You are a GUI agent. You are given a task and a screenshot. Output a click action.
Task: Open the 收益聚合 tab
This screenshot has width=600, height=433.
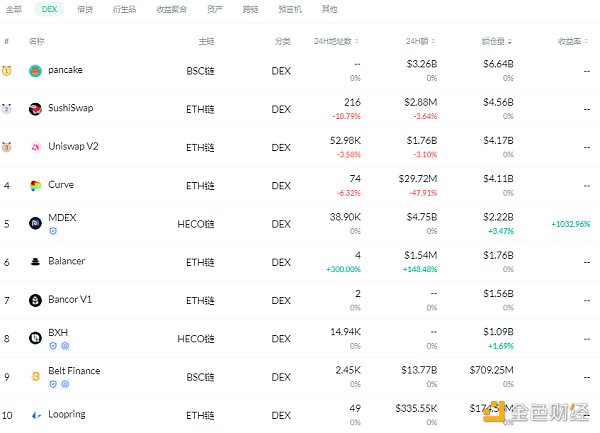[x=171, y=9]
